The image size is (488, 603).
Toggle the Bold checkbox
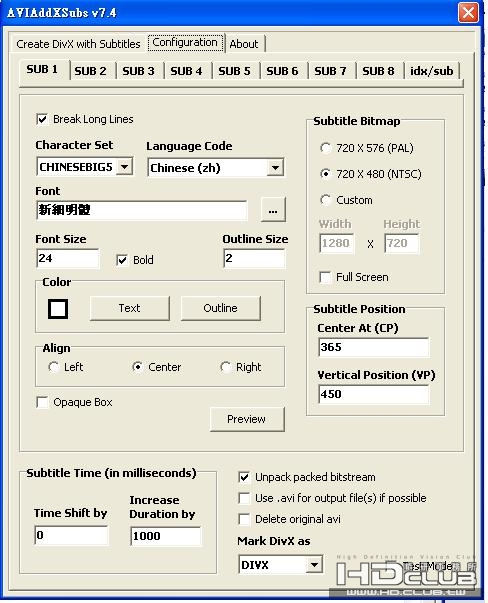(x=122, y=260)
